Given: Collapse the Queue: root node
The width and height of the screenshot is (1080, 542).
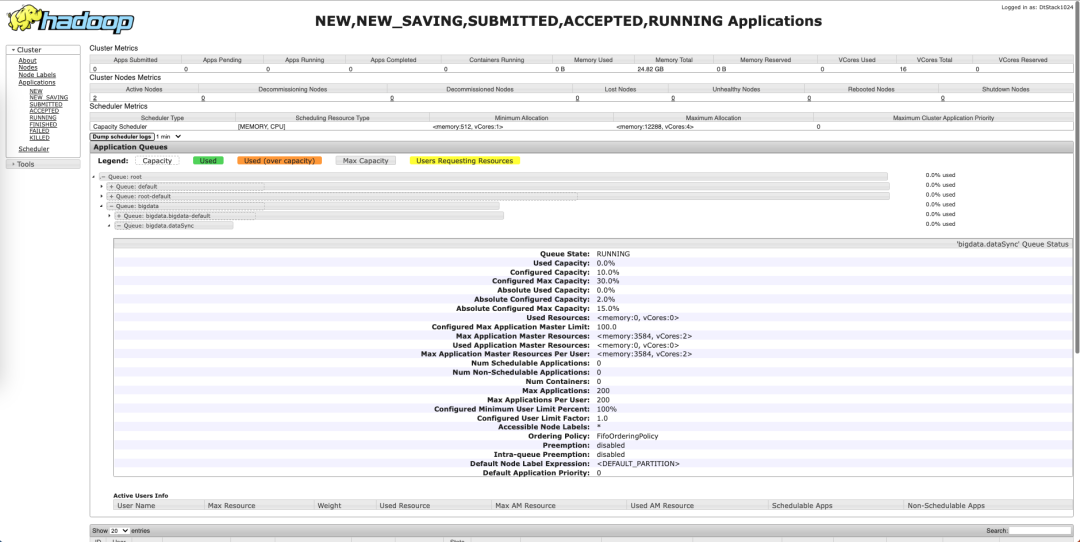Looking at the screenshot, I should click(x=104, y=177).
